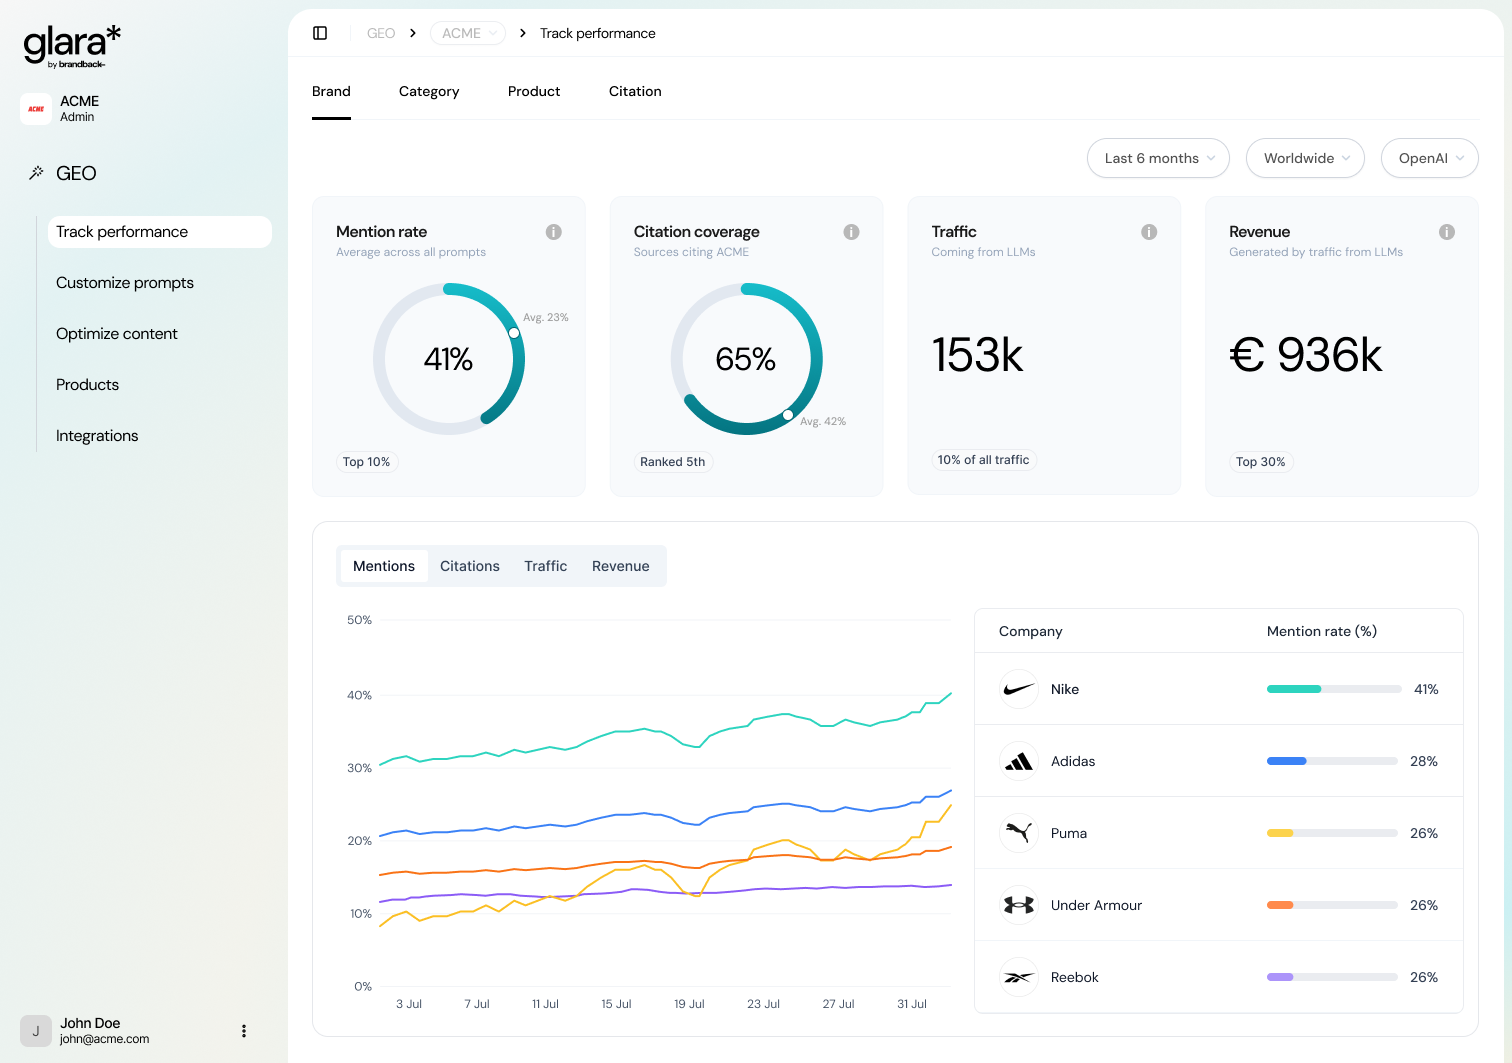Open Optimize content in sidebar

click(x=117, y=334)
